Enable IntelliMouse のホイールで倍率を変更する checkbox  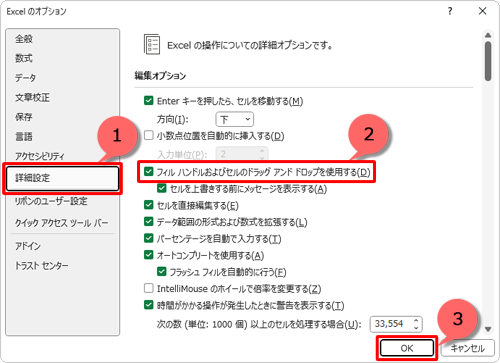[149, 288]
